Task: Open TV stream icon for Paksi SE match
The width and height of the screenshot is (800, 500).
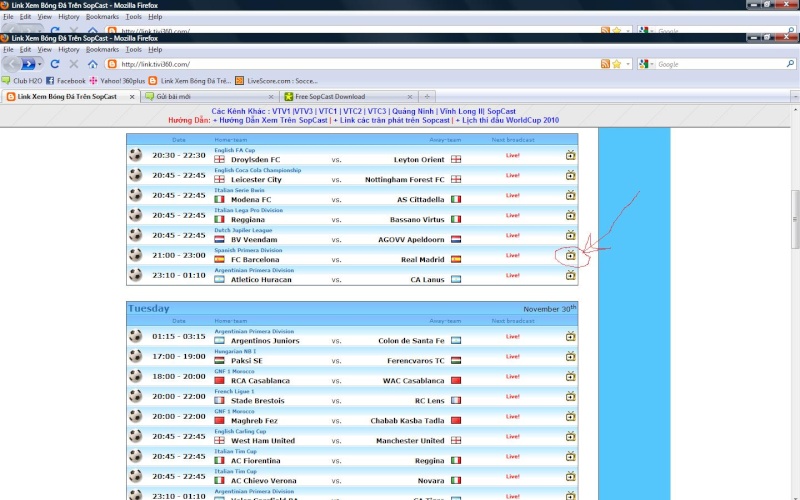Action: click(x=570, y=356)
